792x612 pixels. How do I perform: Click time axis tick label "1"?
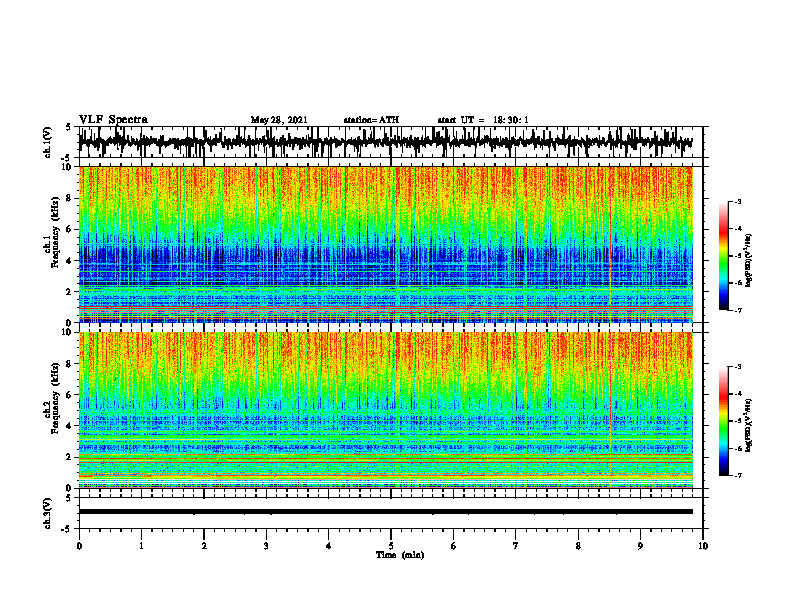tap(141, 546)
